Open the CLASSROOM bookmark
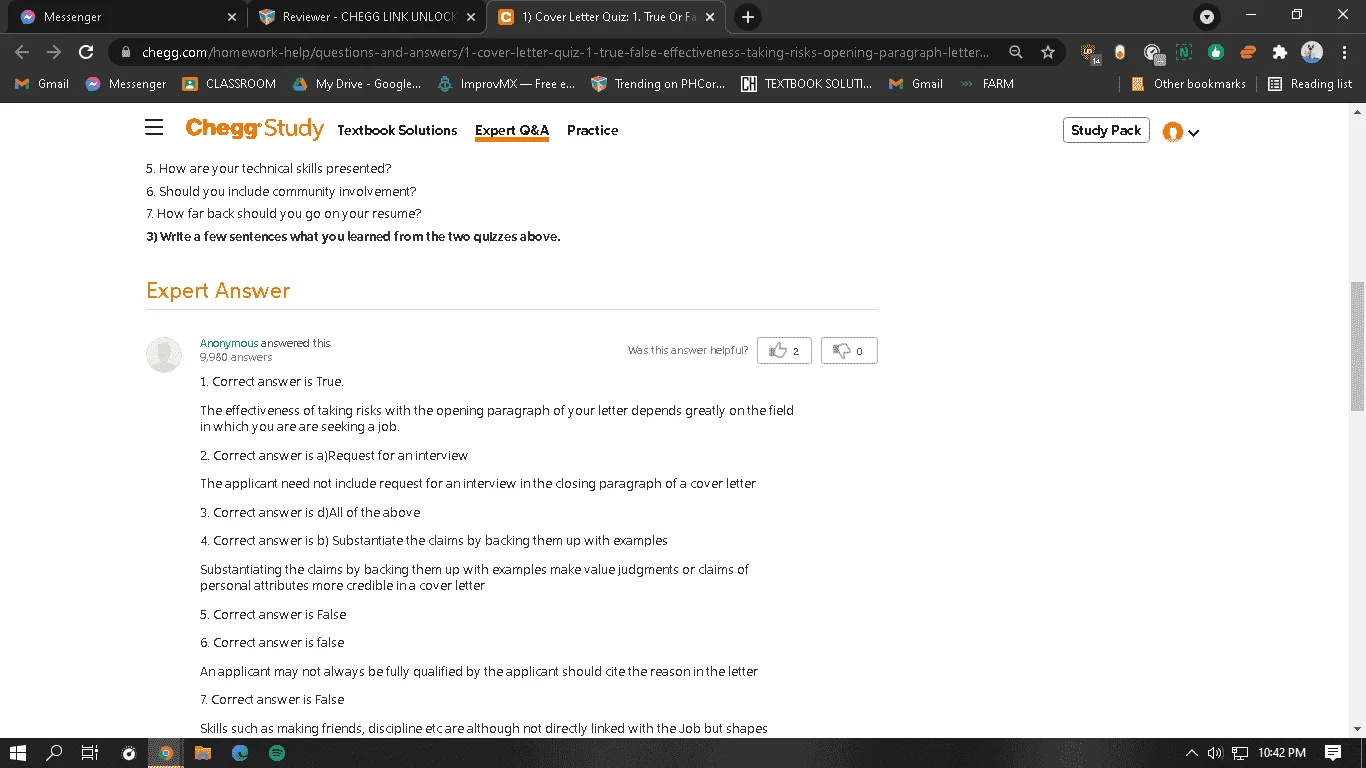1366x768 pixels. (229, 84)
